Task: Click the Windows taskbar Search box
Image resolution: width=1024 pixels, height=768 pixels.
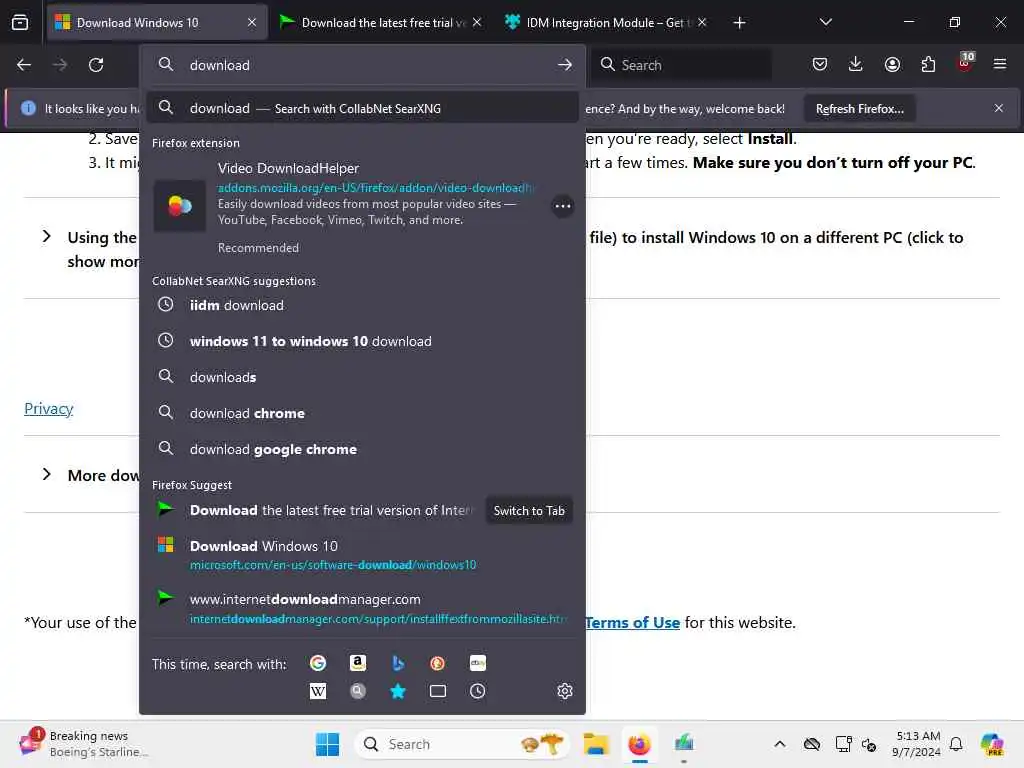Action: pyautogui.click(x=462, y=744)
